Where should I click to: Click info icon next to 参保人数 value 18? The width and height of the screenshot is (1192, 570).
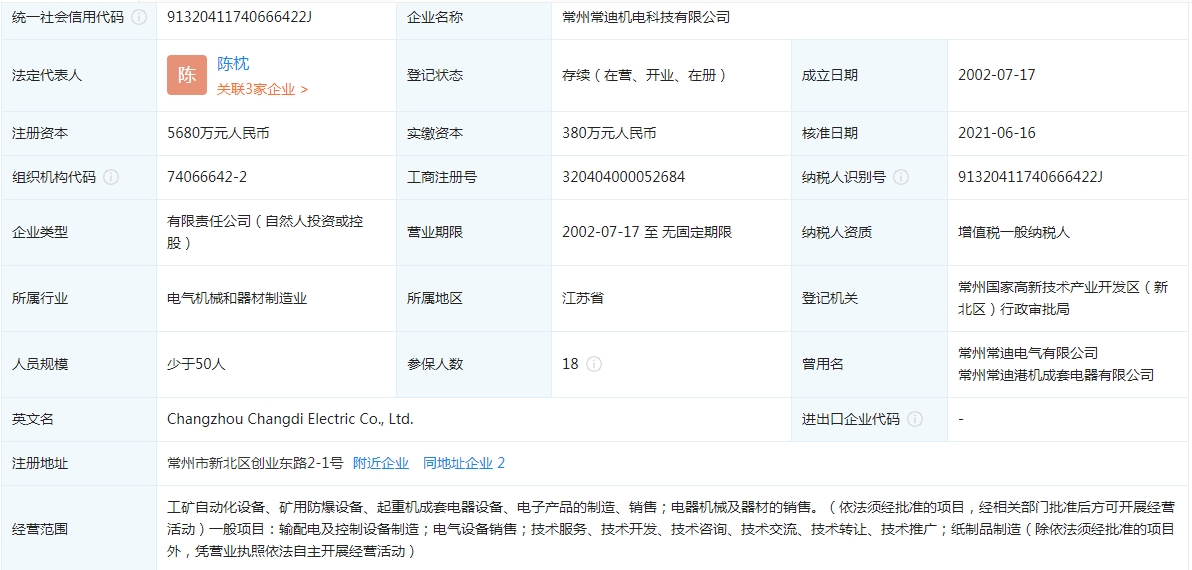click(594, 364)
